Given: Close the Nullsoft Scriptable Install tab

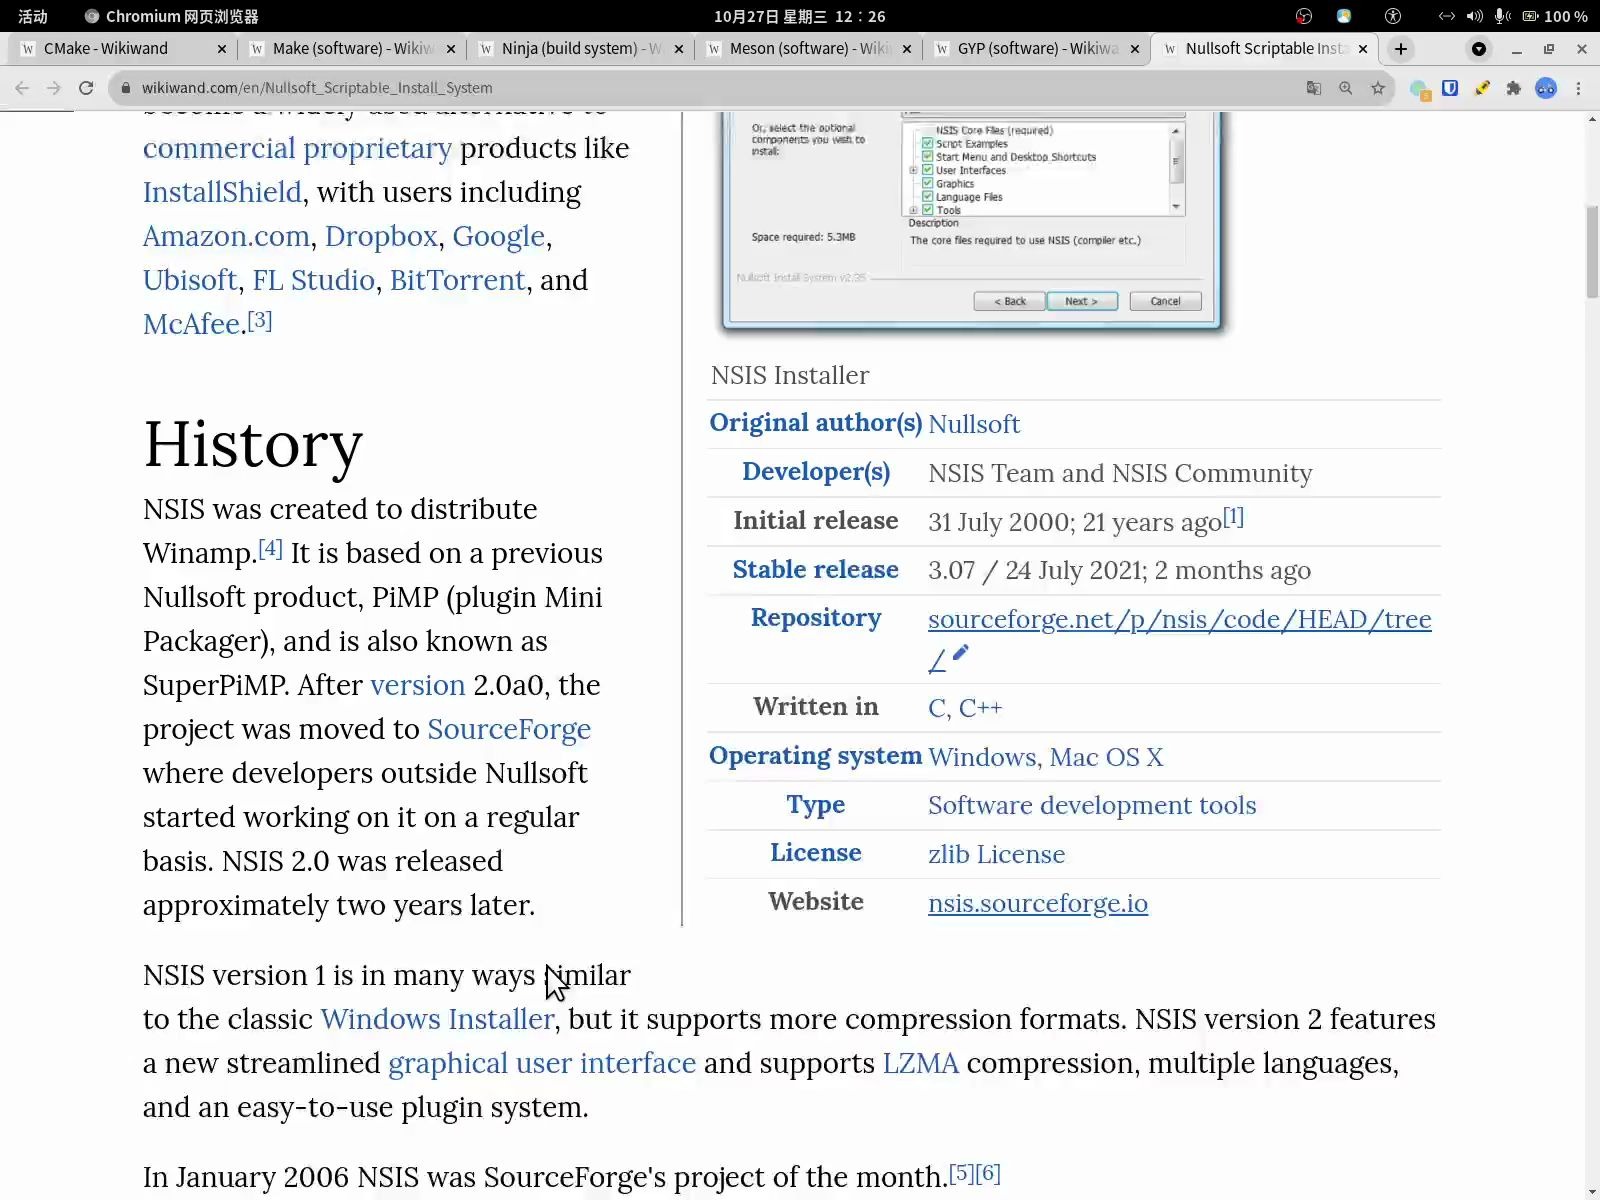Looking at the screenshot, I should coord(1363,49).
